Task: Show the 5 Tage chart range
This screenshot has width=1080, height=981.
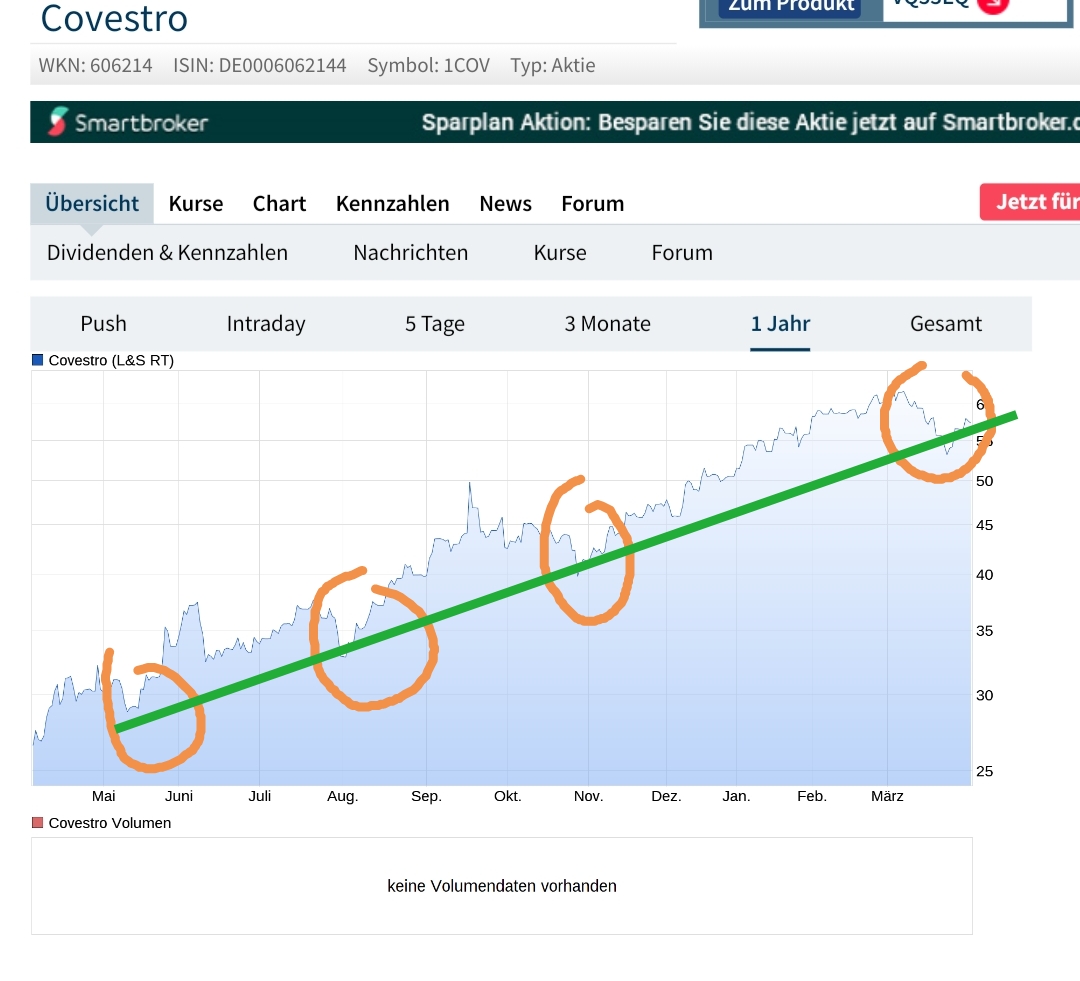Action: click(435, 324)
